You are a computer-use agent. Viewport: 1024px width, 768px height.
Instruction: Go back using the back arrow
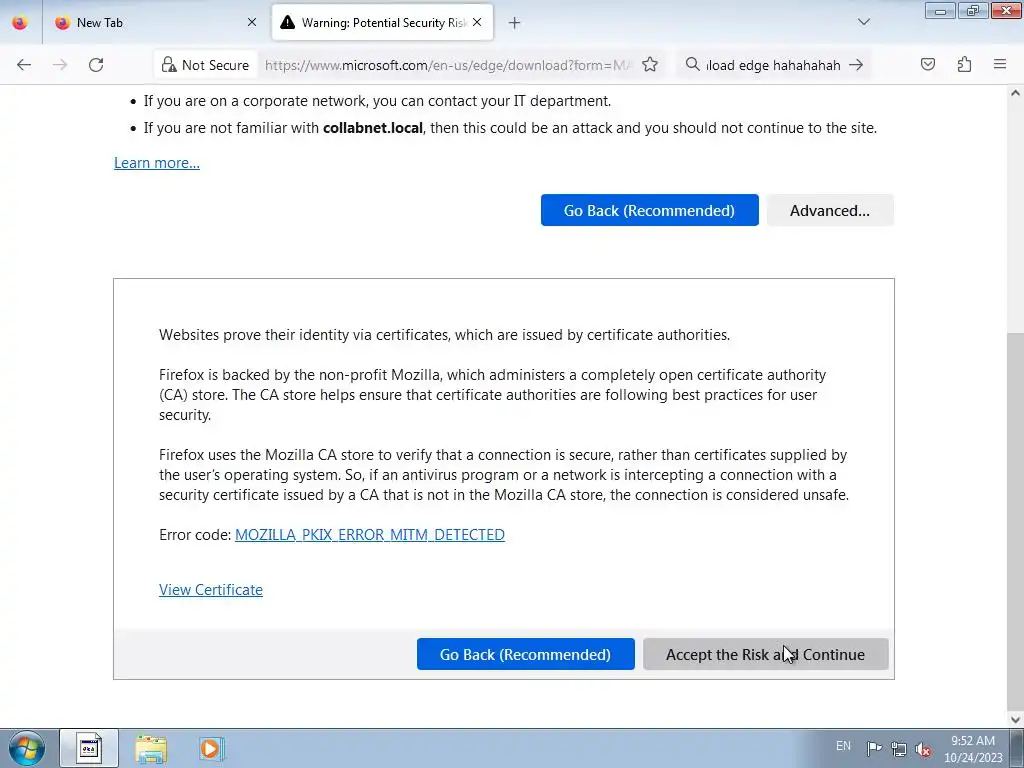[x=24, y=65]
